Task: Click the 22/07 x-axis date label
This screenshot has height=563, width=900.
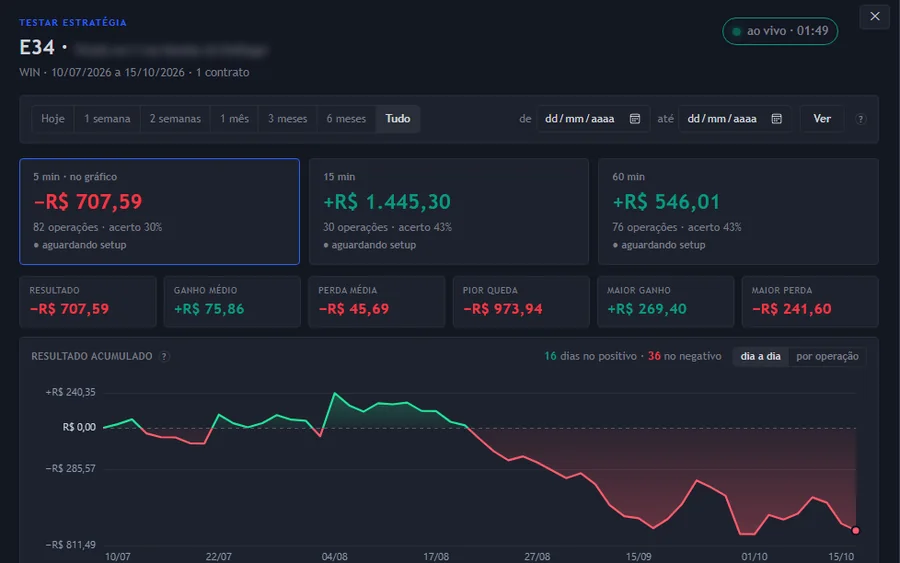Action: click(x=219, y=557)
